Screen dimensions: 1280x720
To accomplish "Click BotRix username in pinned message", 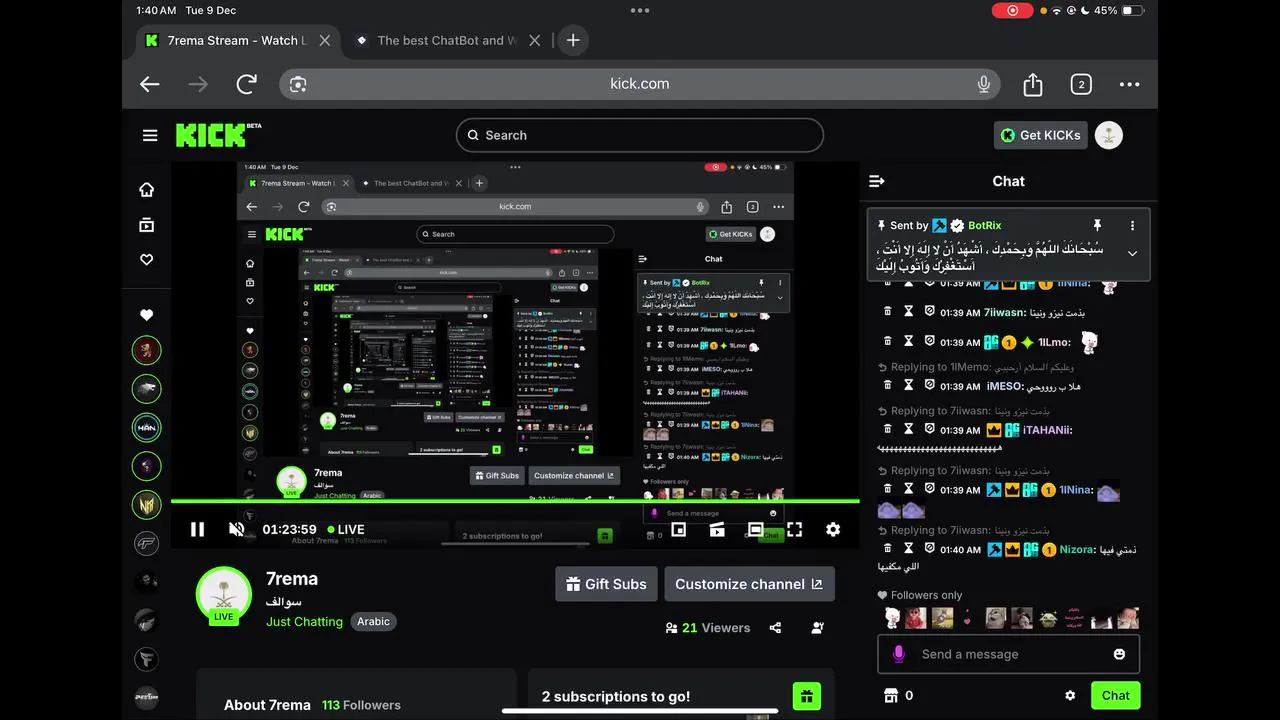I will [984, 226].
